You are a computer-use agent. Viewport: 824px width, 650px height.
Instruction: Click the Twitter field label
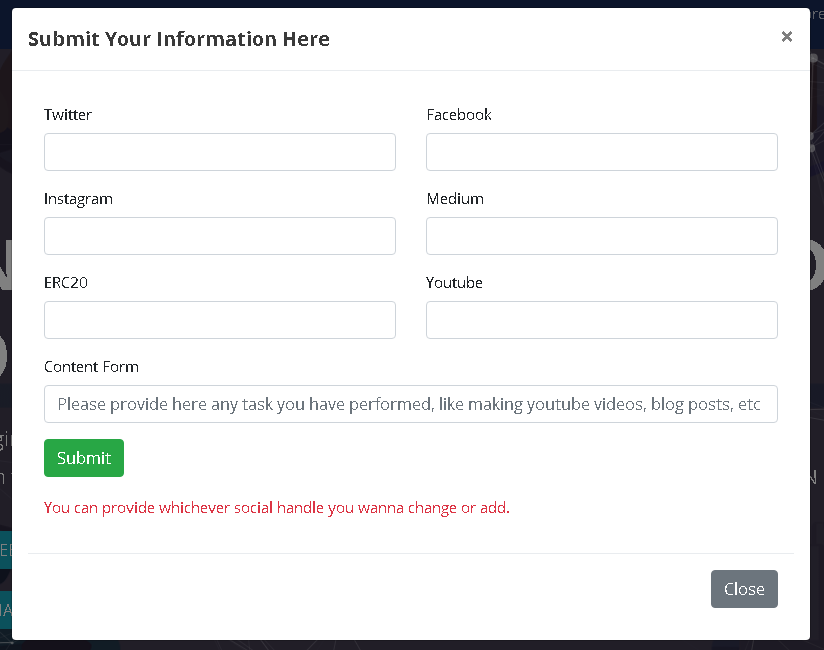(68, 115)
